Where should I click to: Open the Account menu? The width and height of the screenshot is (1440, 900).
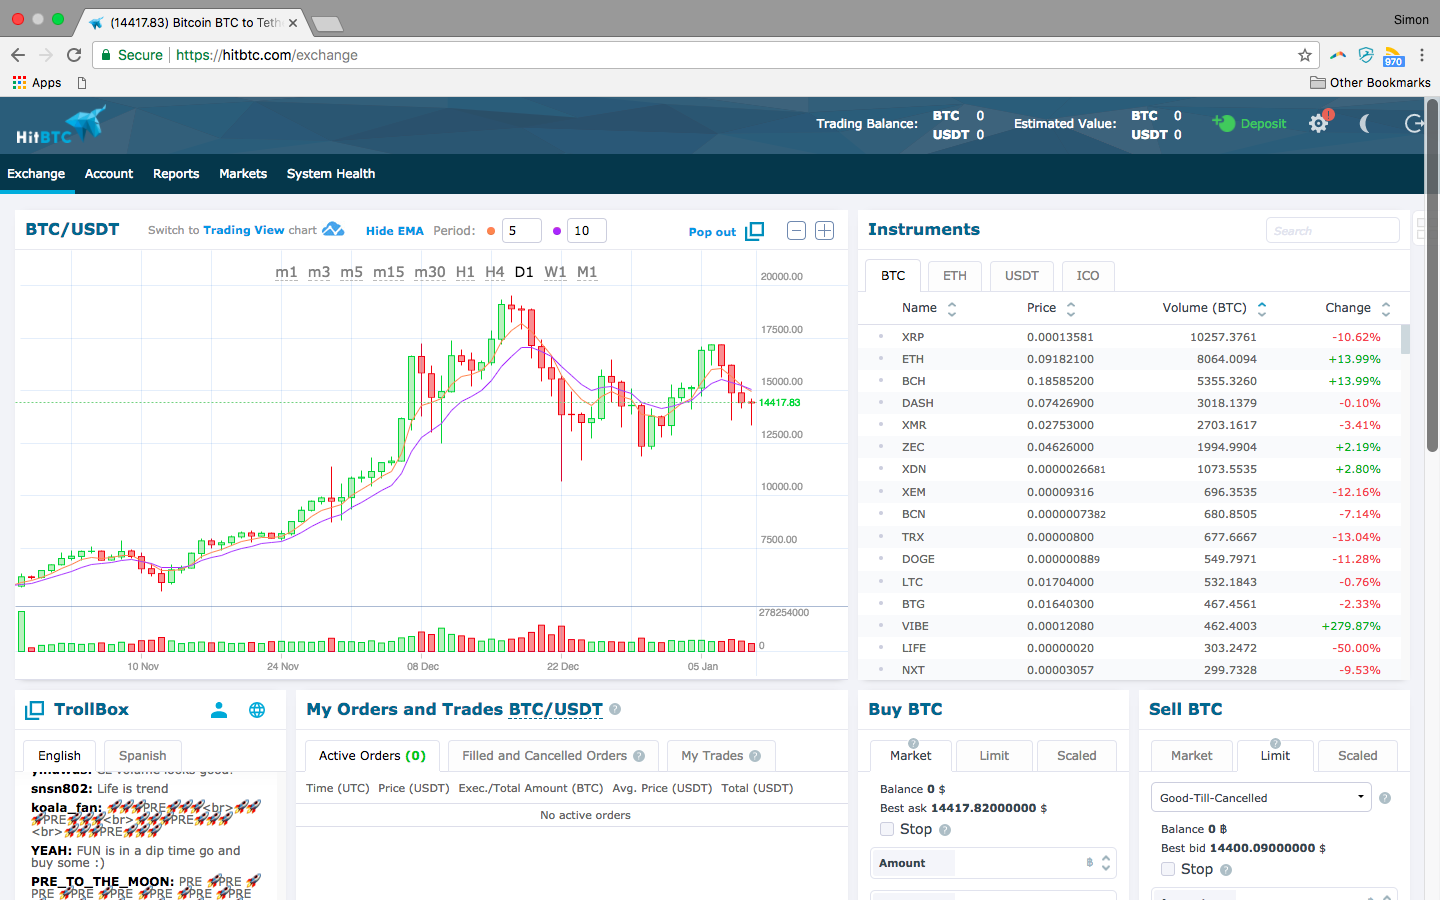109,174
